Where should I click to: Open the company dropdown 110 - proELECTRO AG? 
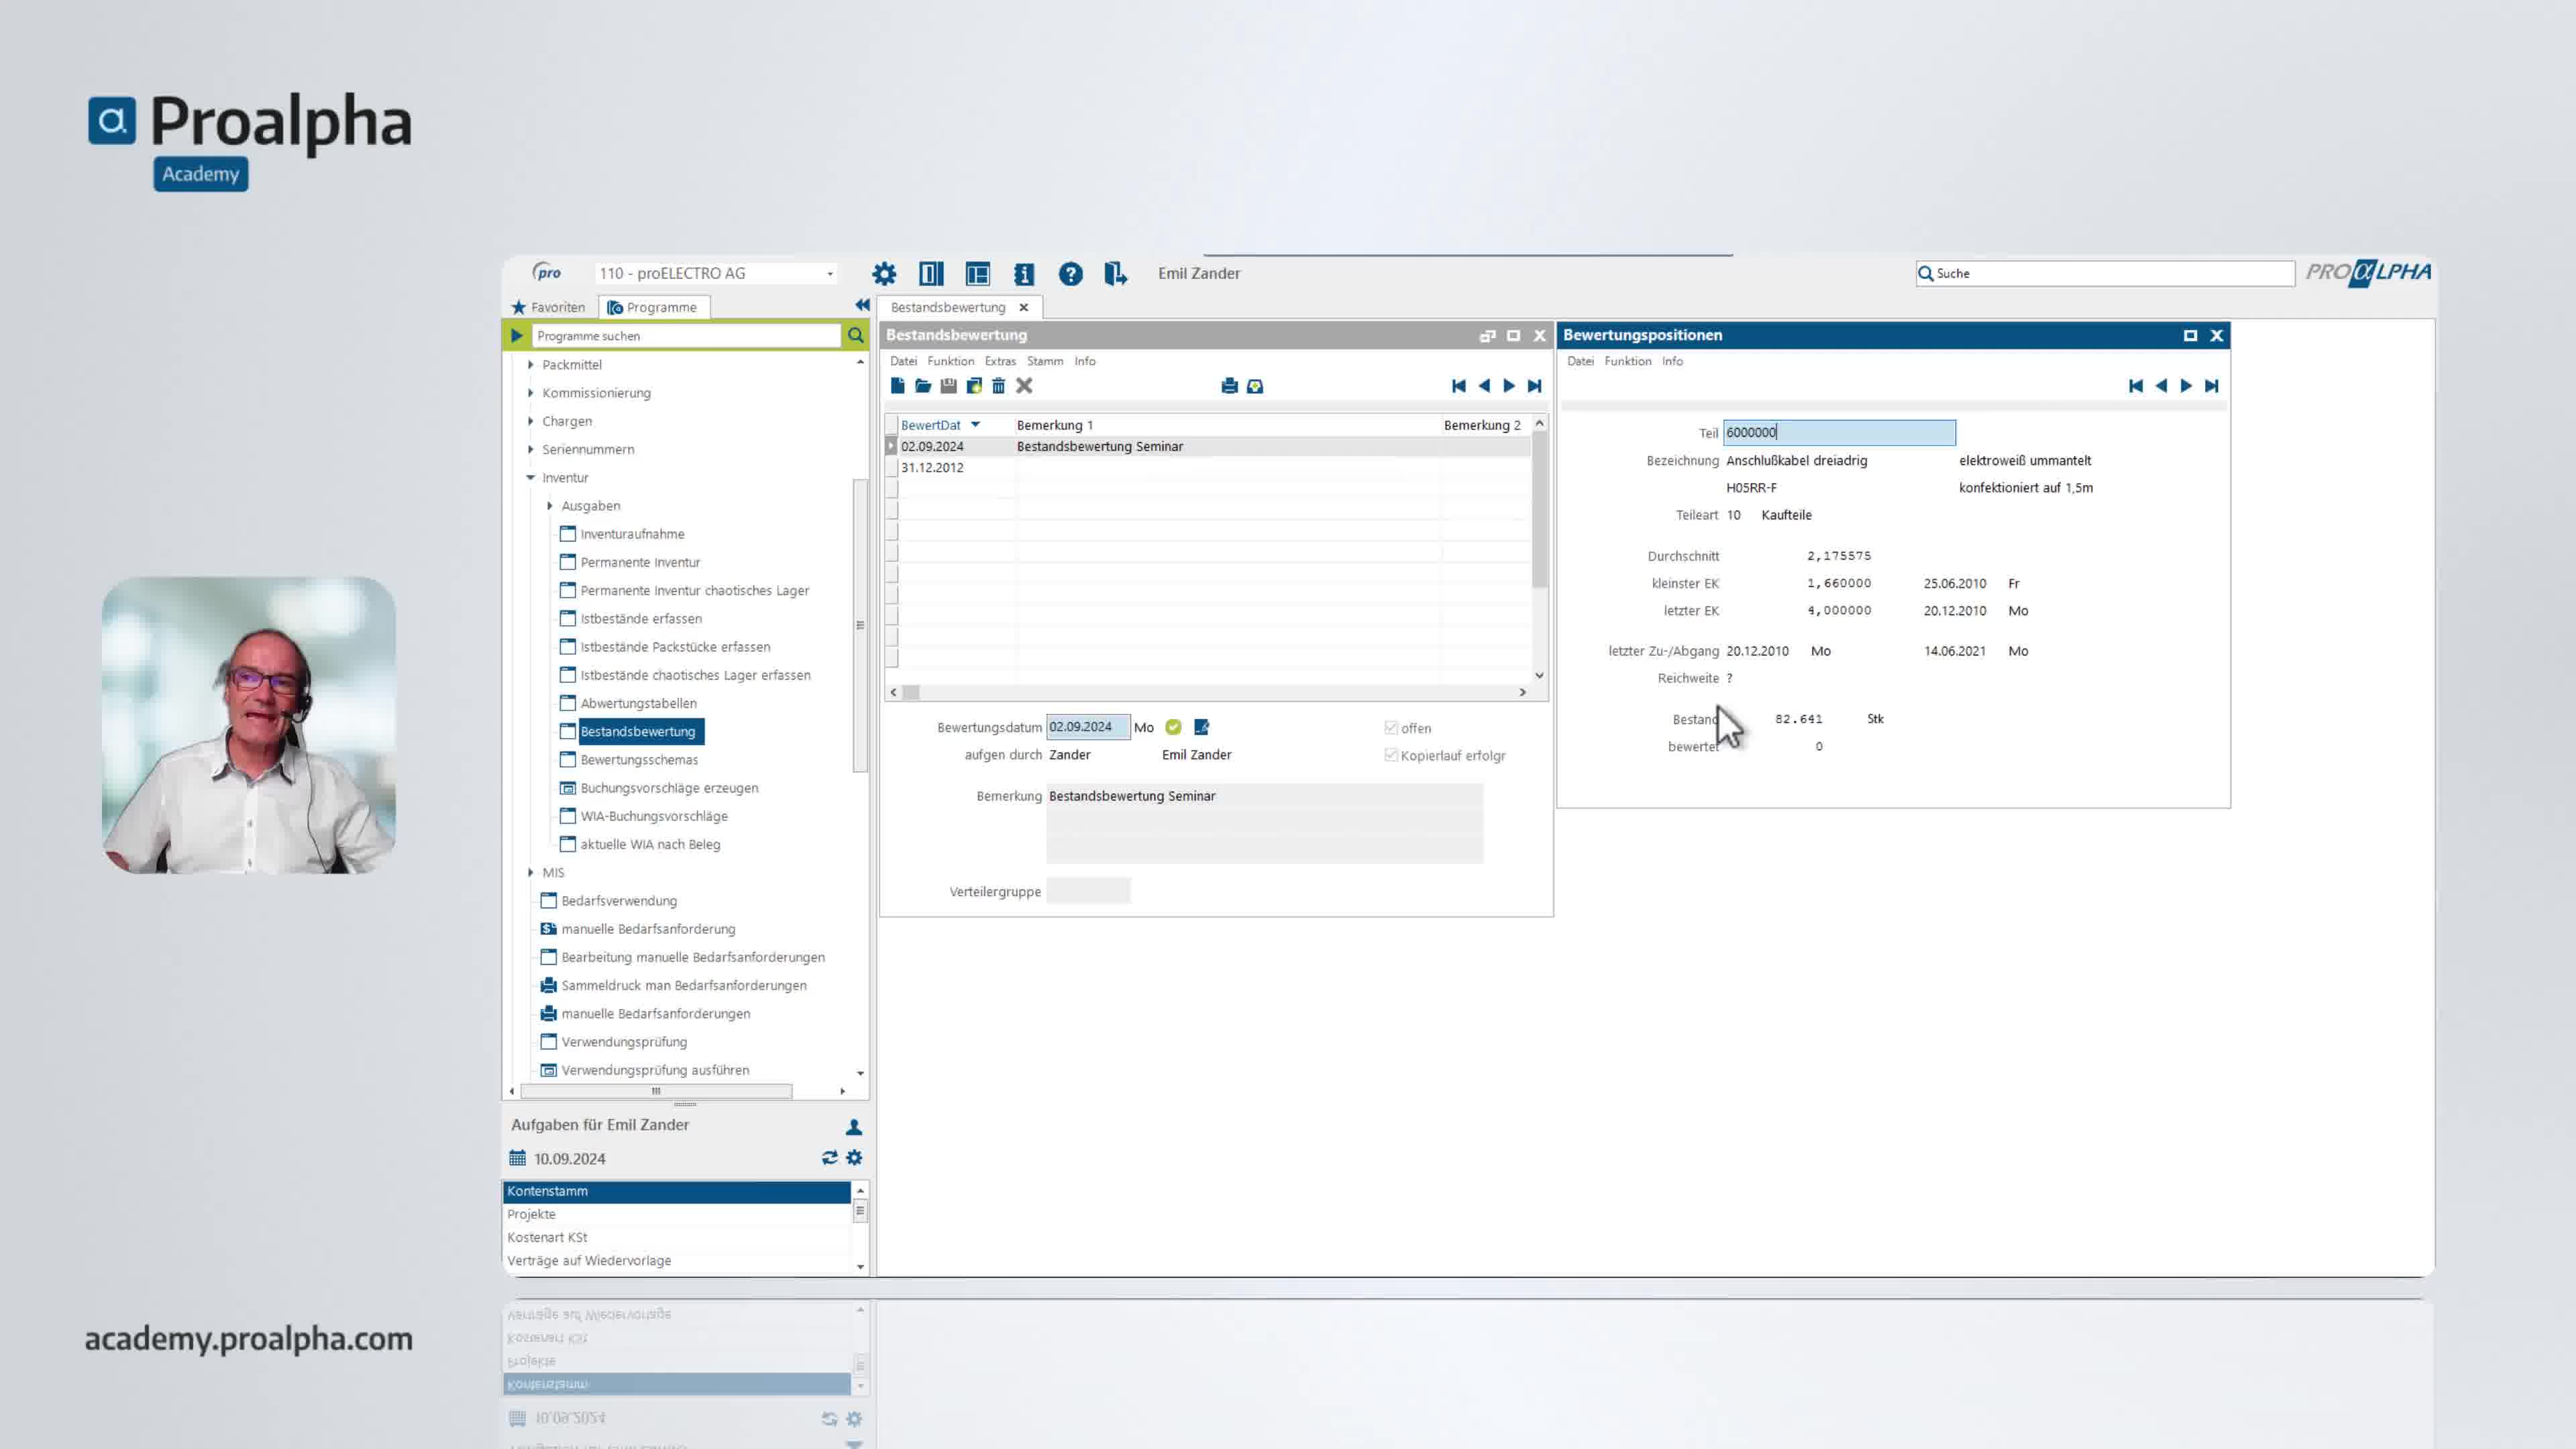click(x=829, y=274)
